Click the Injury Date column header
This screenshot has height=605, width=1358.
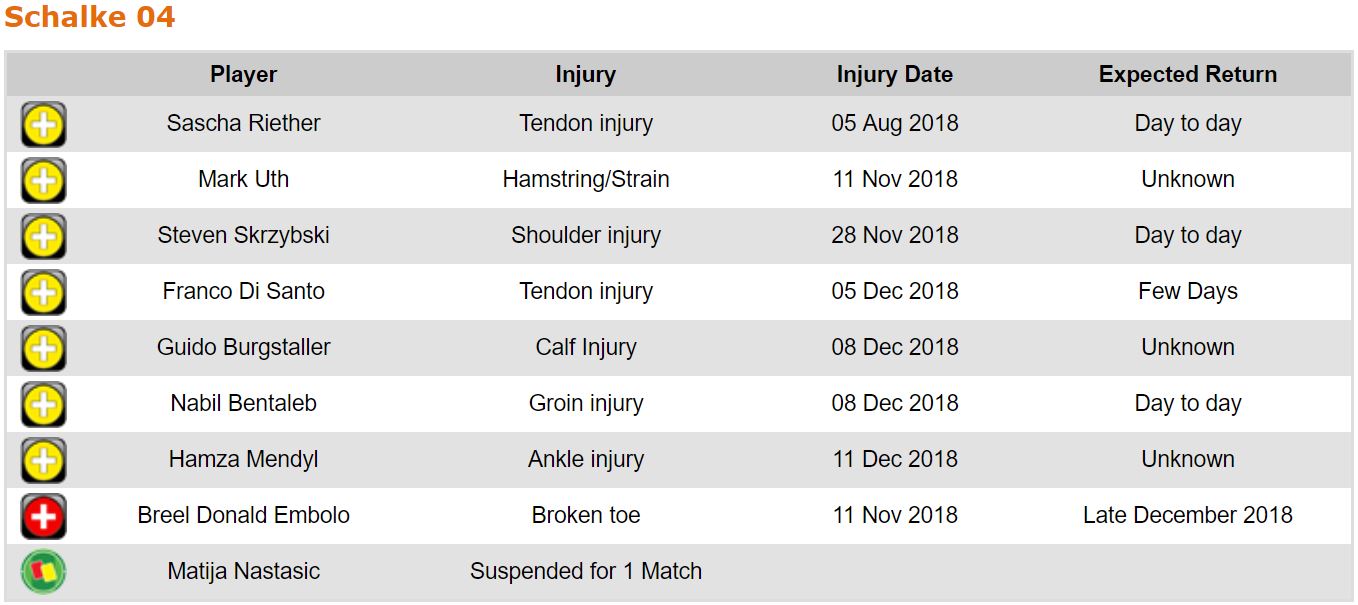pyautogui.click(x=894, y=75)
